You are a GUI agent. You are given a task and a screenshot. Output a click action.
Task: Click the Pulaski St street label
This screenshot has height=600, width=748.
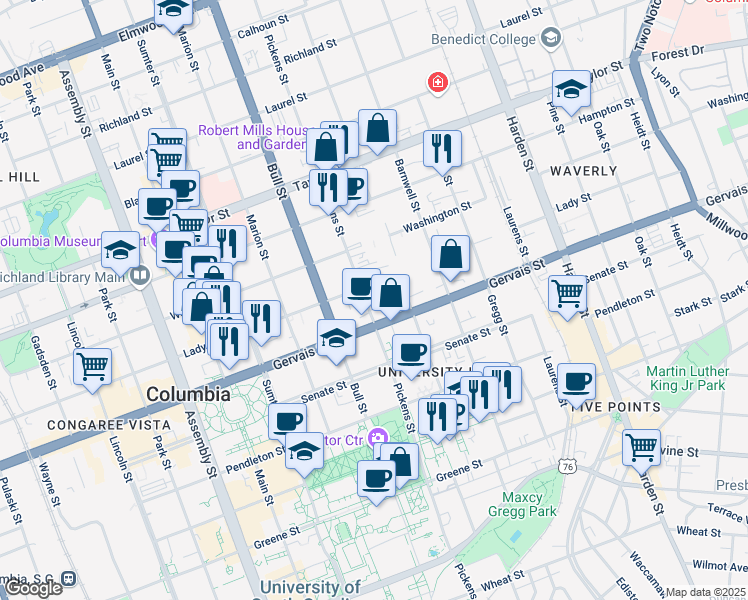pos(12,500)
